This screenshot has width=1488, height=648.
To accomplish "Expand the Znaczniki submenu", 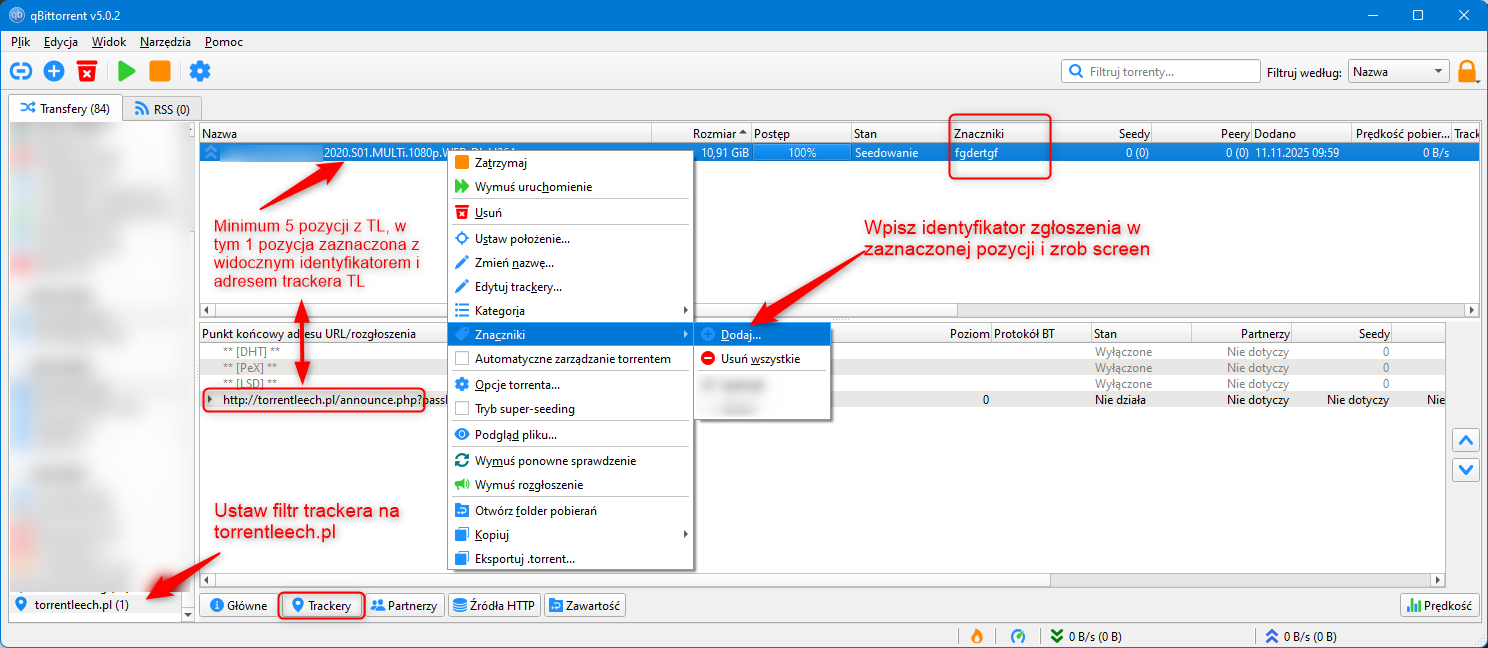I will pyautogui.click(x=570, y=334).
